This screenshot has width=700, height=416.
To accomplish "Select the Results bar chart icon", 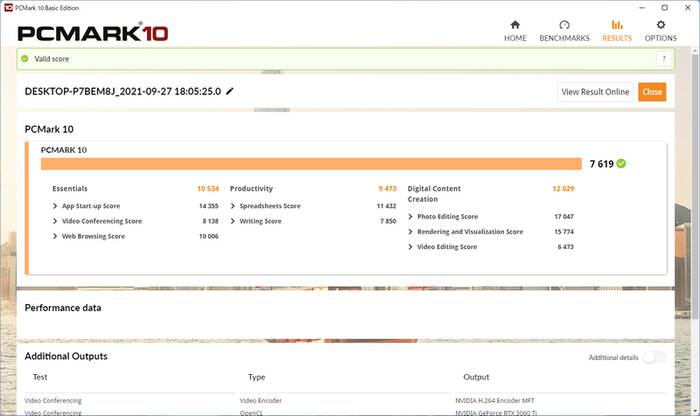I will tap(617, 25).
